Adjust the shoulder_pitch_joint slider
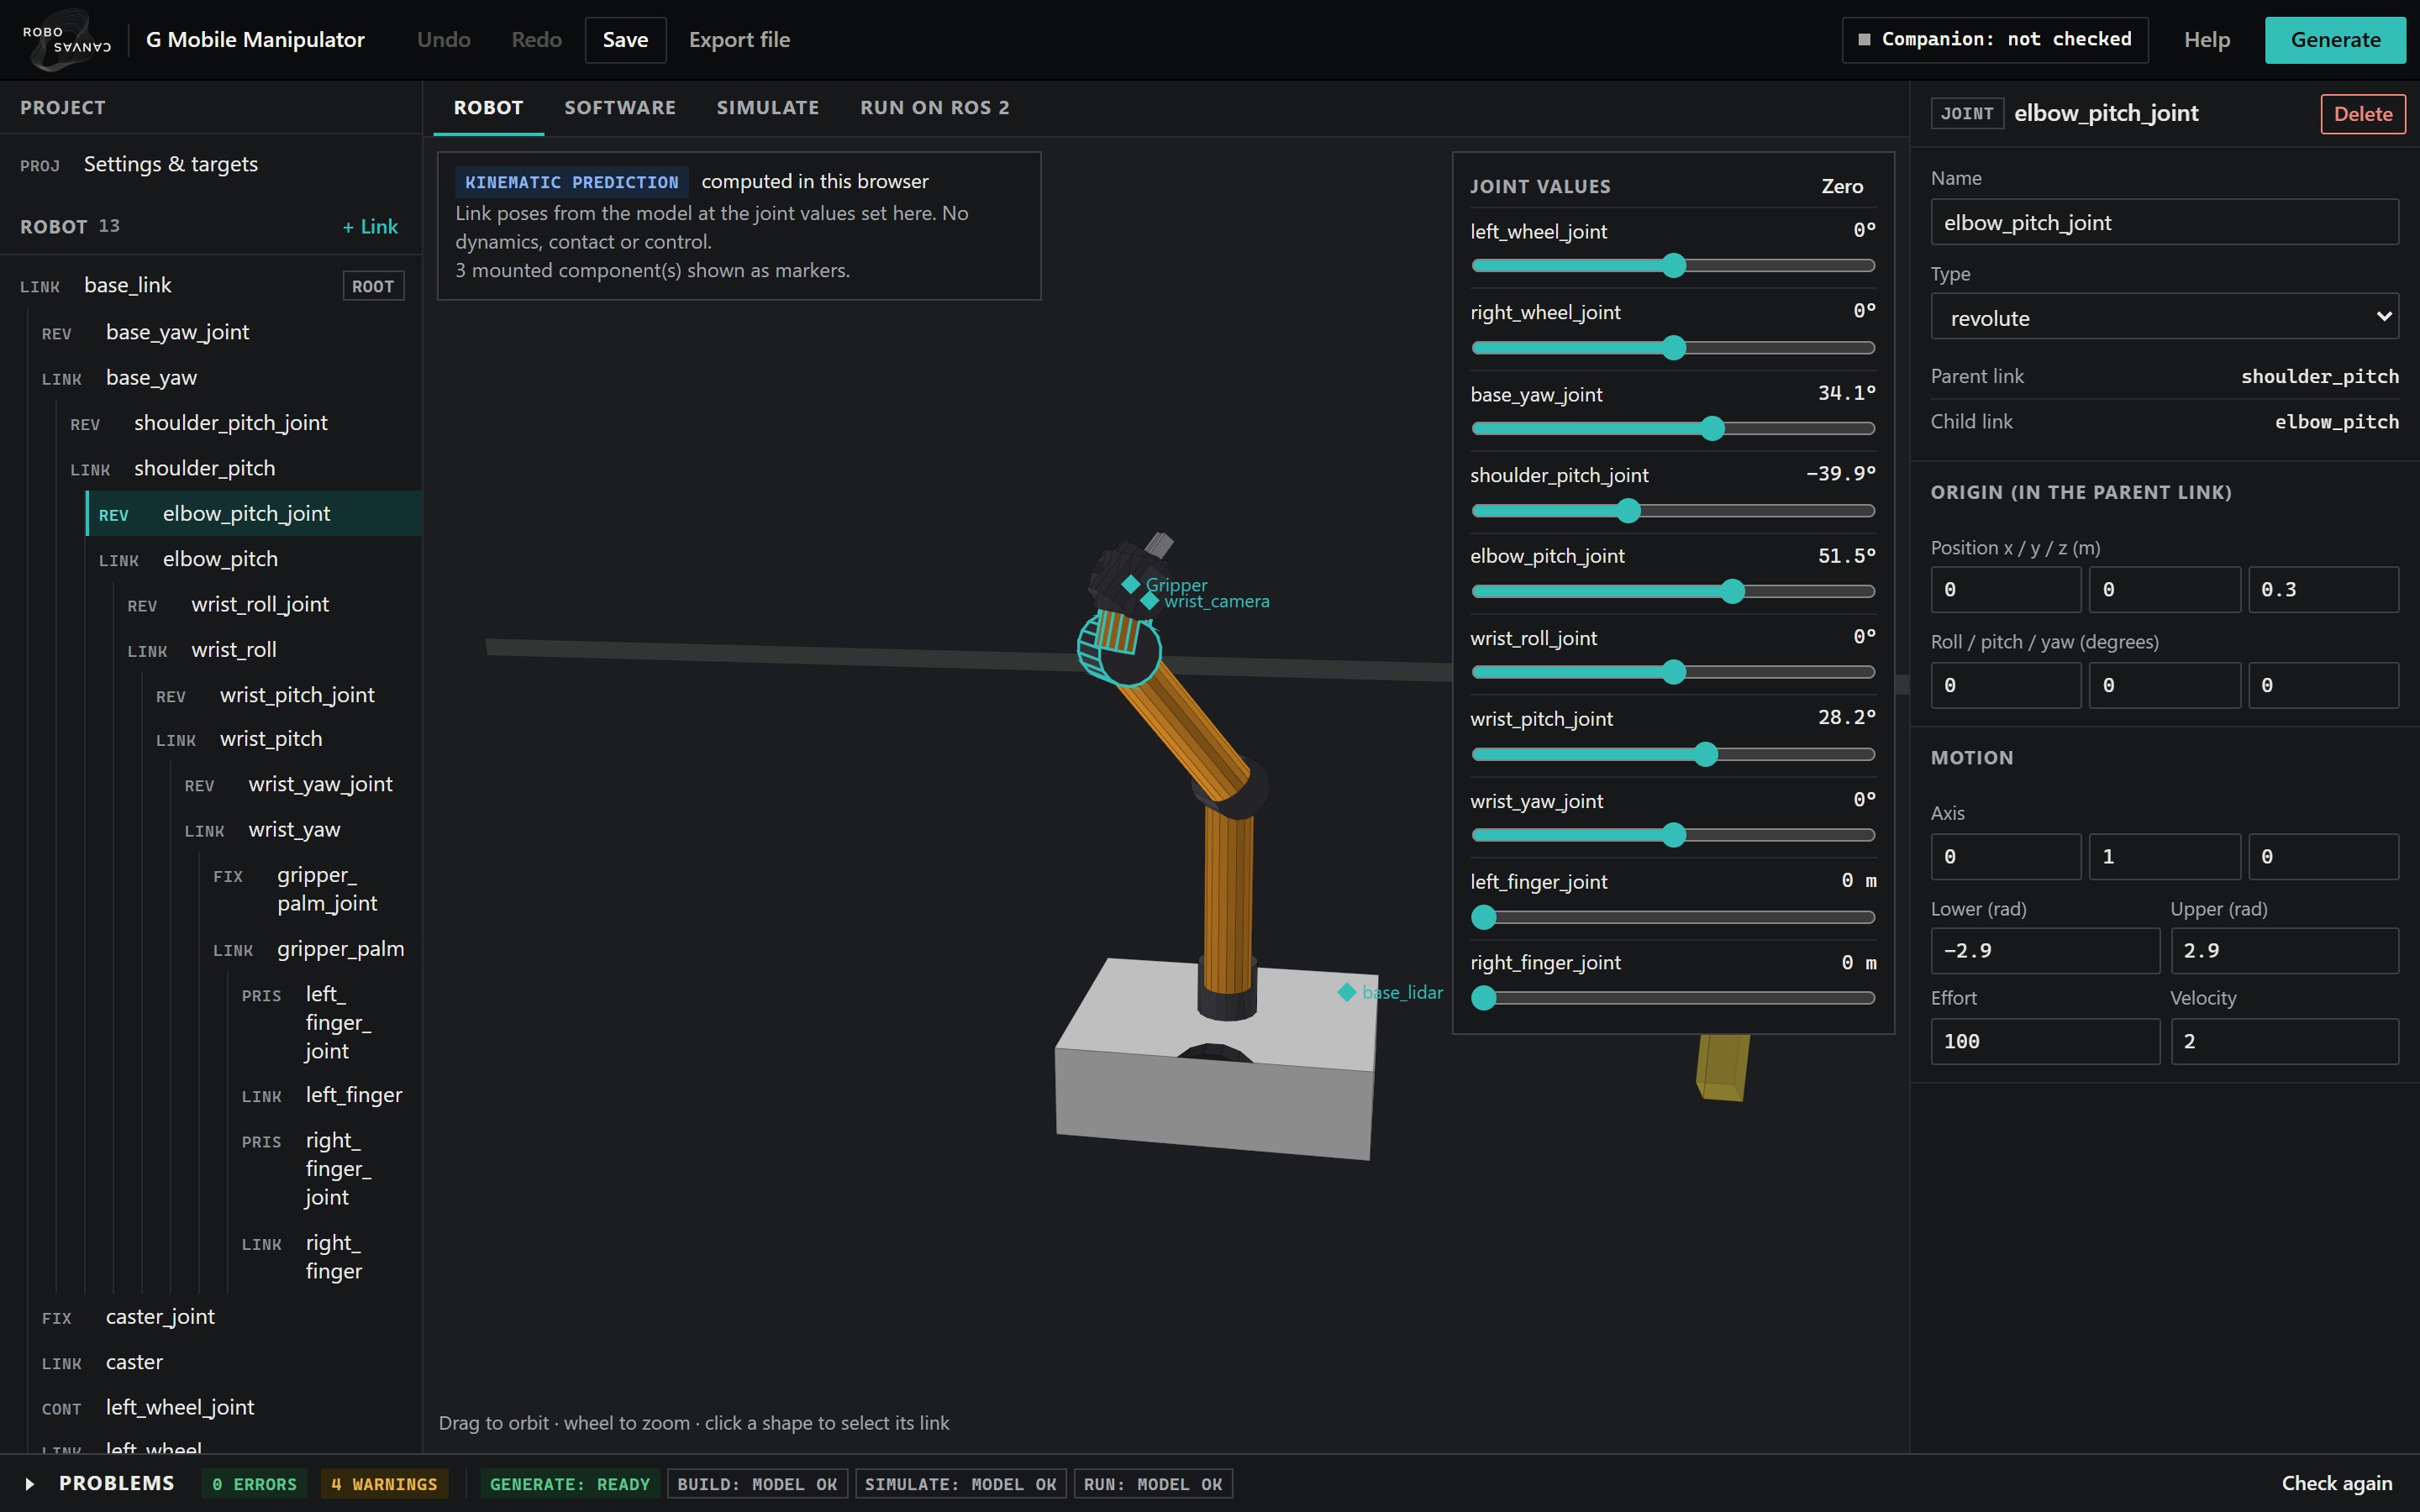This screenshot has width=2420, height=1512. (1673, 511)
